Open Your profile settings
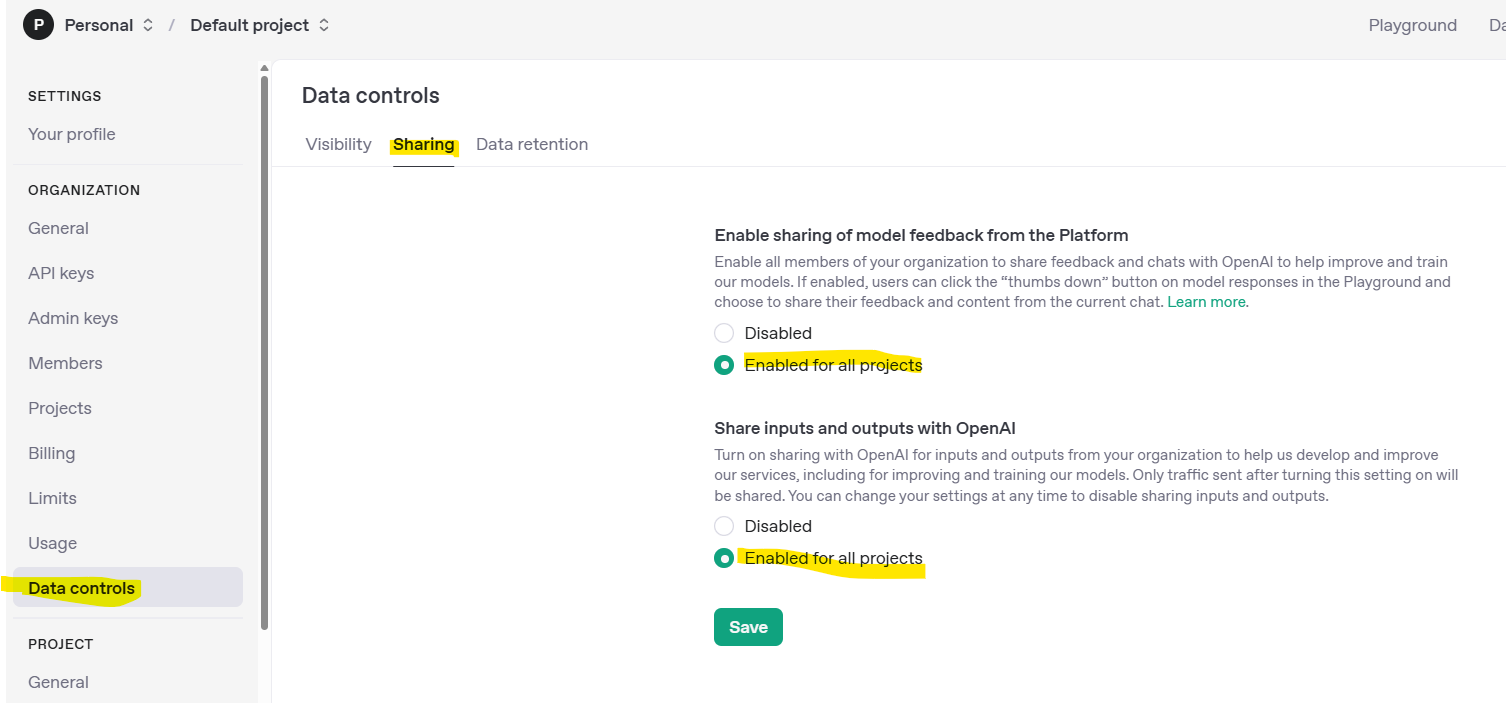Viewport: 1506px width, 703px height. click(72, 134)
